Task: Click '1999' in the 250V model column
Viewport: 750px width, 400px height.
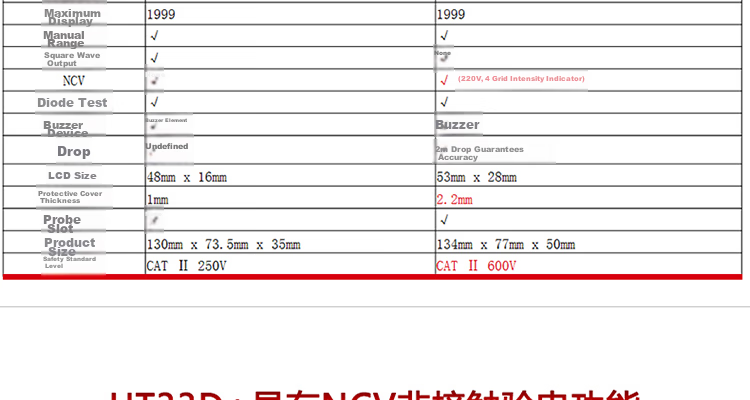Action: pyautogui.click(x=161, y=14)
